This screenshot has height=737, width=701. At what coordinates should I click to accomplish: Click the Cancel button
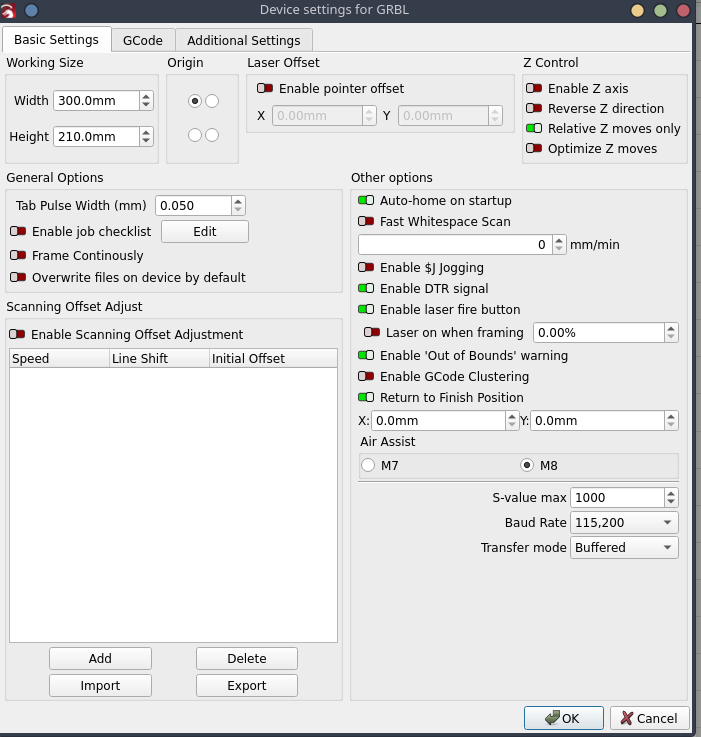click(650, 718)
